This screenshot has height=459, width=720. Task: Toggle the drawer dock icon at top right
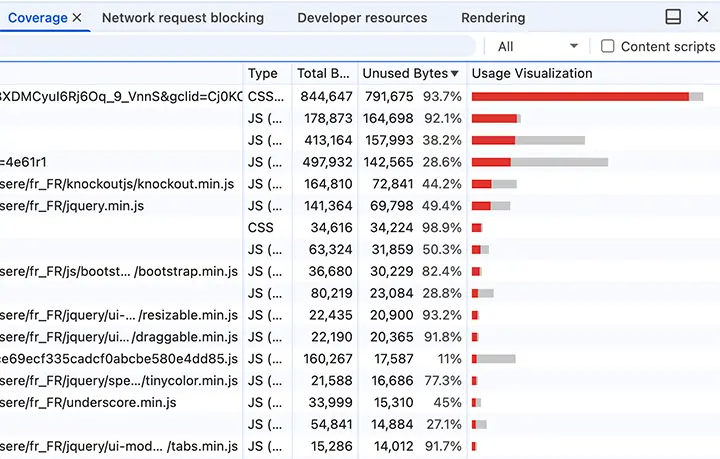(673, 17)
